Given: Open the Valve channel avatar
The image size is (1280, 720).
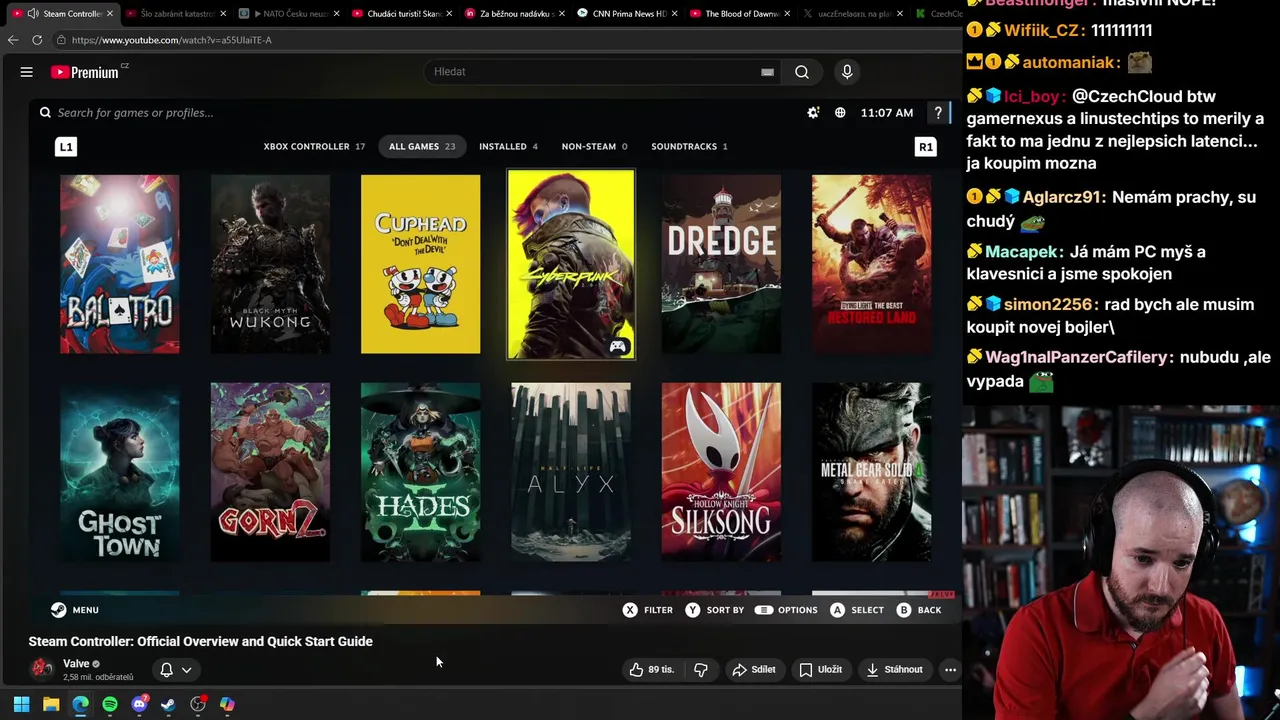Looking at the screenshot, I should click(x=42, y=669).
